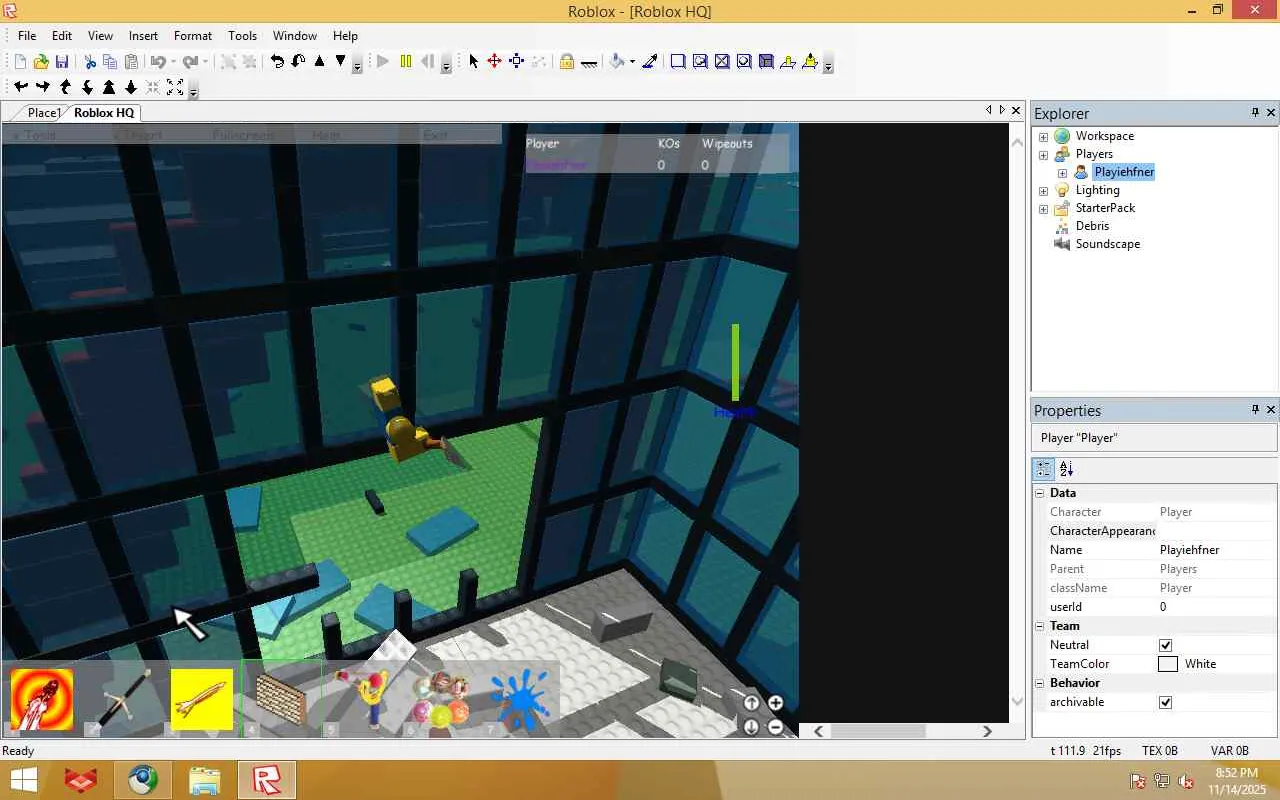
Task: Click the in-game Help button
Action: 326,135
